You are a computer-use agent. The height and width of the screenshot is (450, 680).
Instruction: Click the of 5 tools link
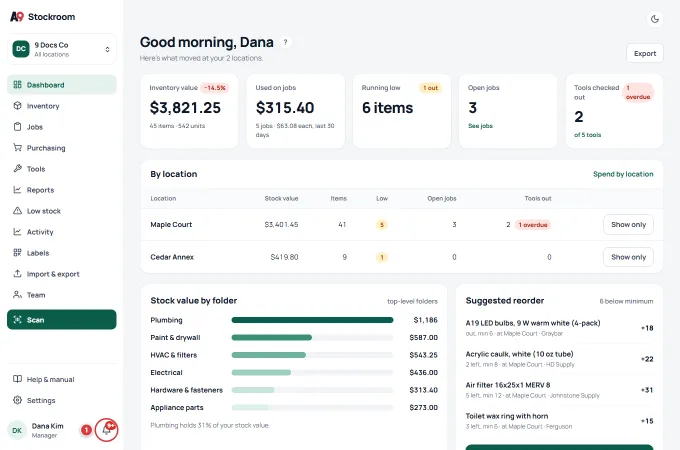587,135
